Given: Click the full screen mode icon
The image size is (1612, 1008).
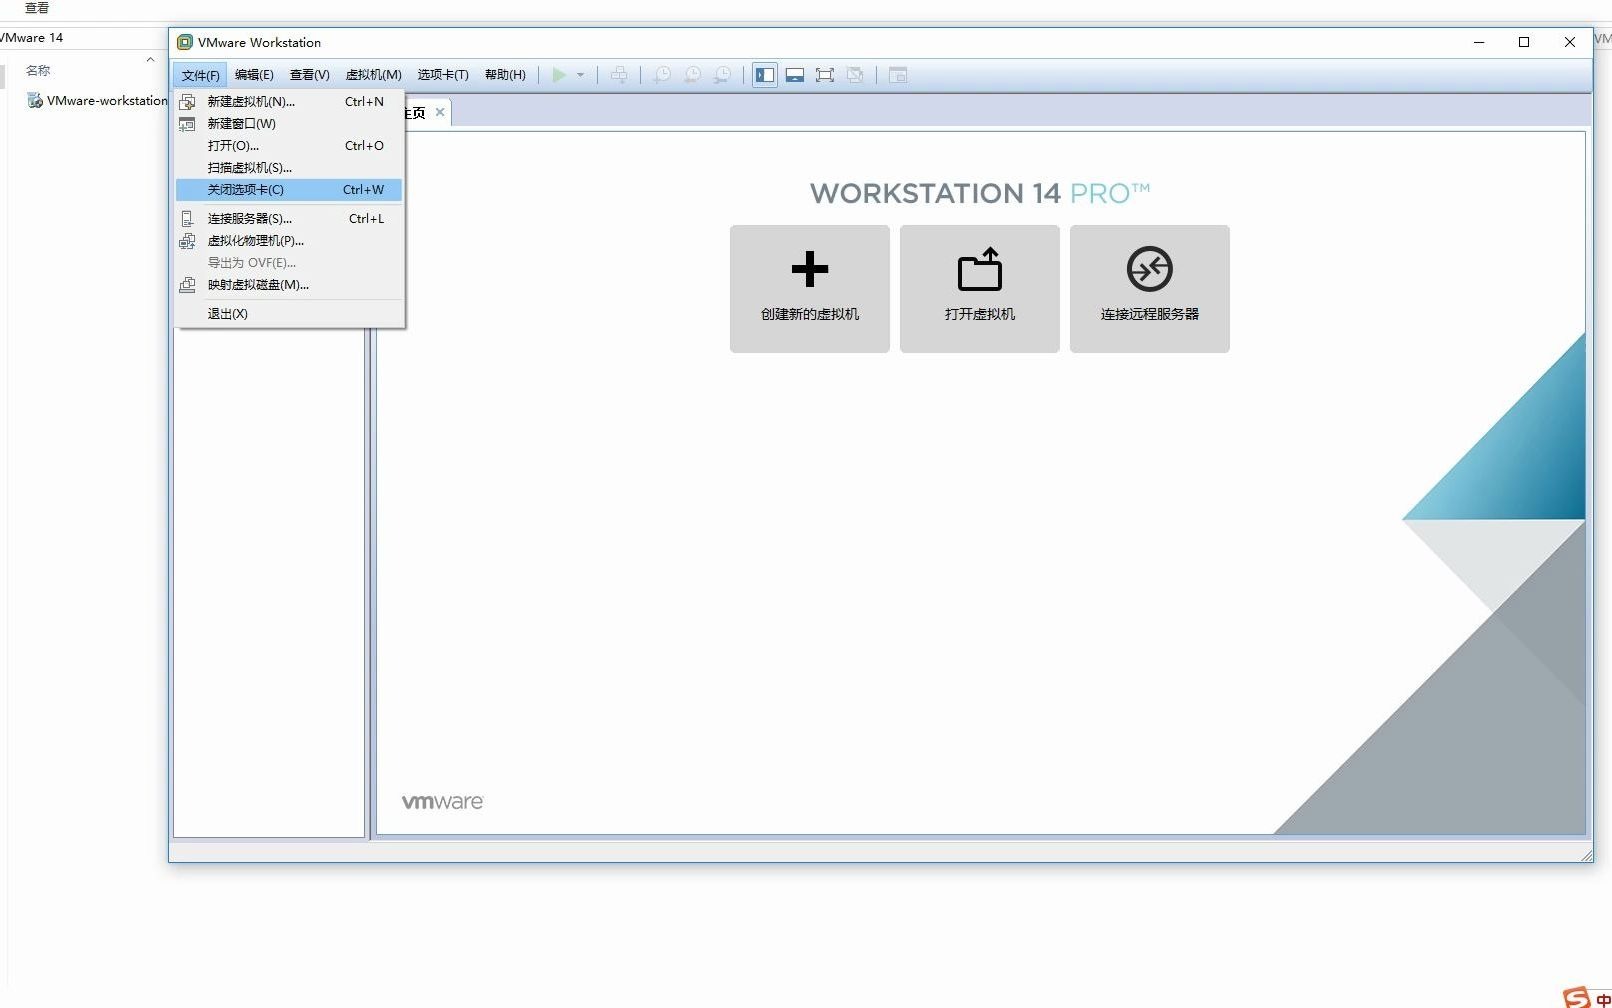Looking at the screenshot, I should pos(825,75).
